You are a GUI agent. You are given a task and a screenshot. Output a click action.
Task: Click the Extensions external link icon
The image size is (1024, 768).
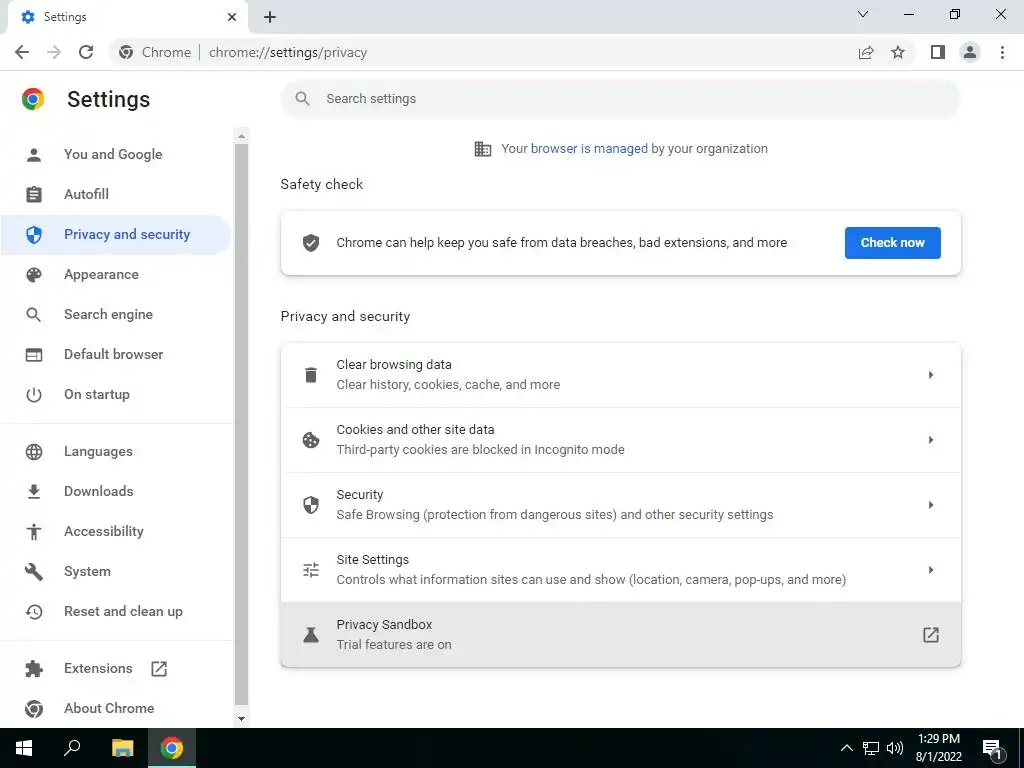pyautogui.click(x=159, y=669)
